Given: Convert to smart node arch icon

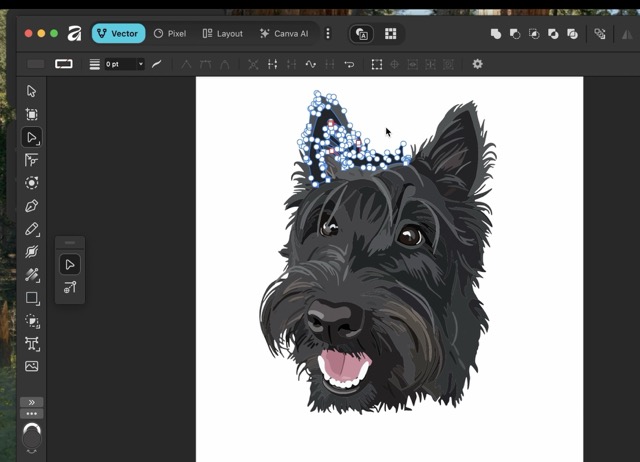Looking at the screenshot, I should [x=224, y=64].
